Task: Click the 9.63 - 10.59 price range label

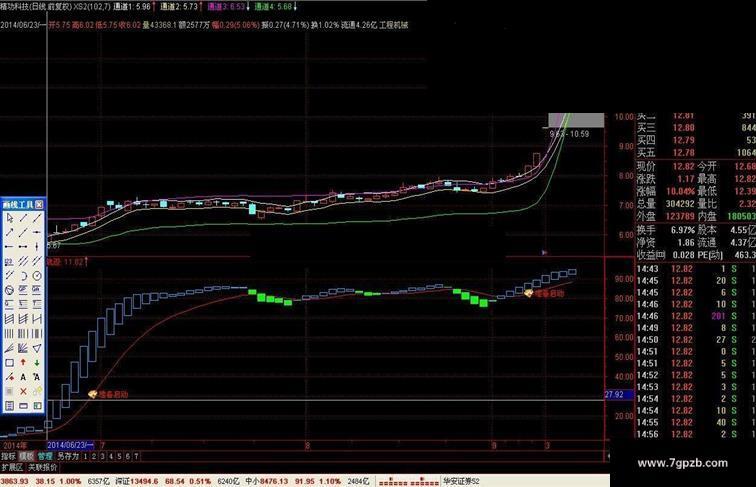Action: [569, 134]
